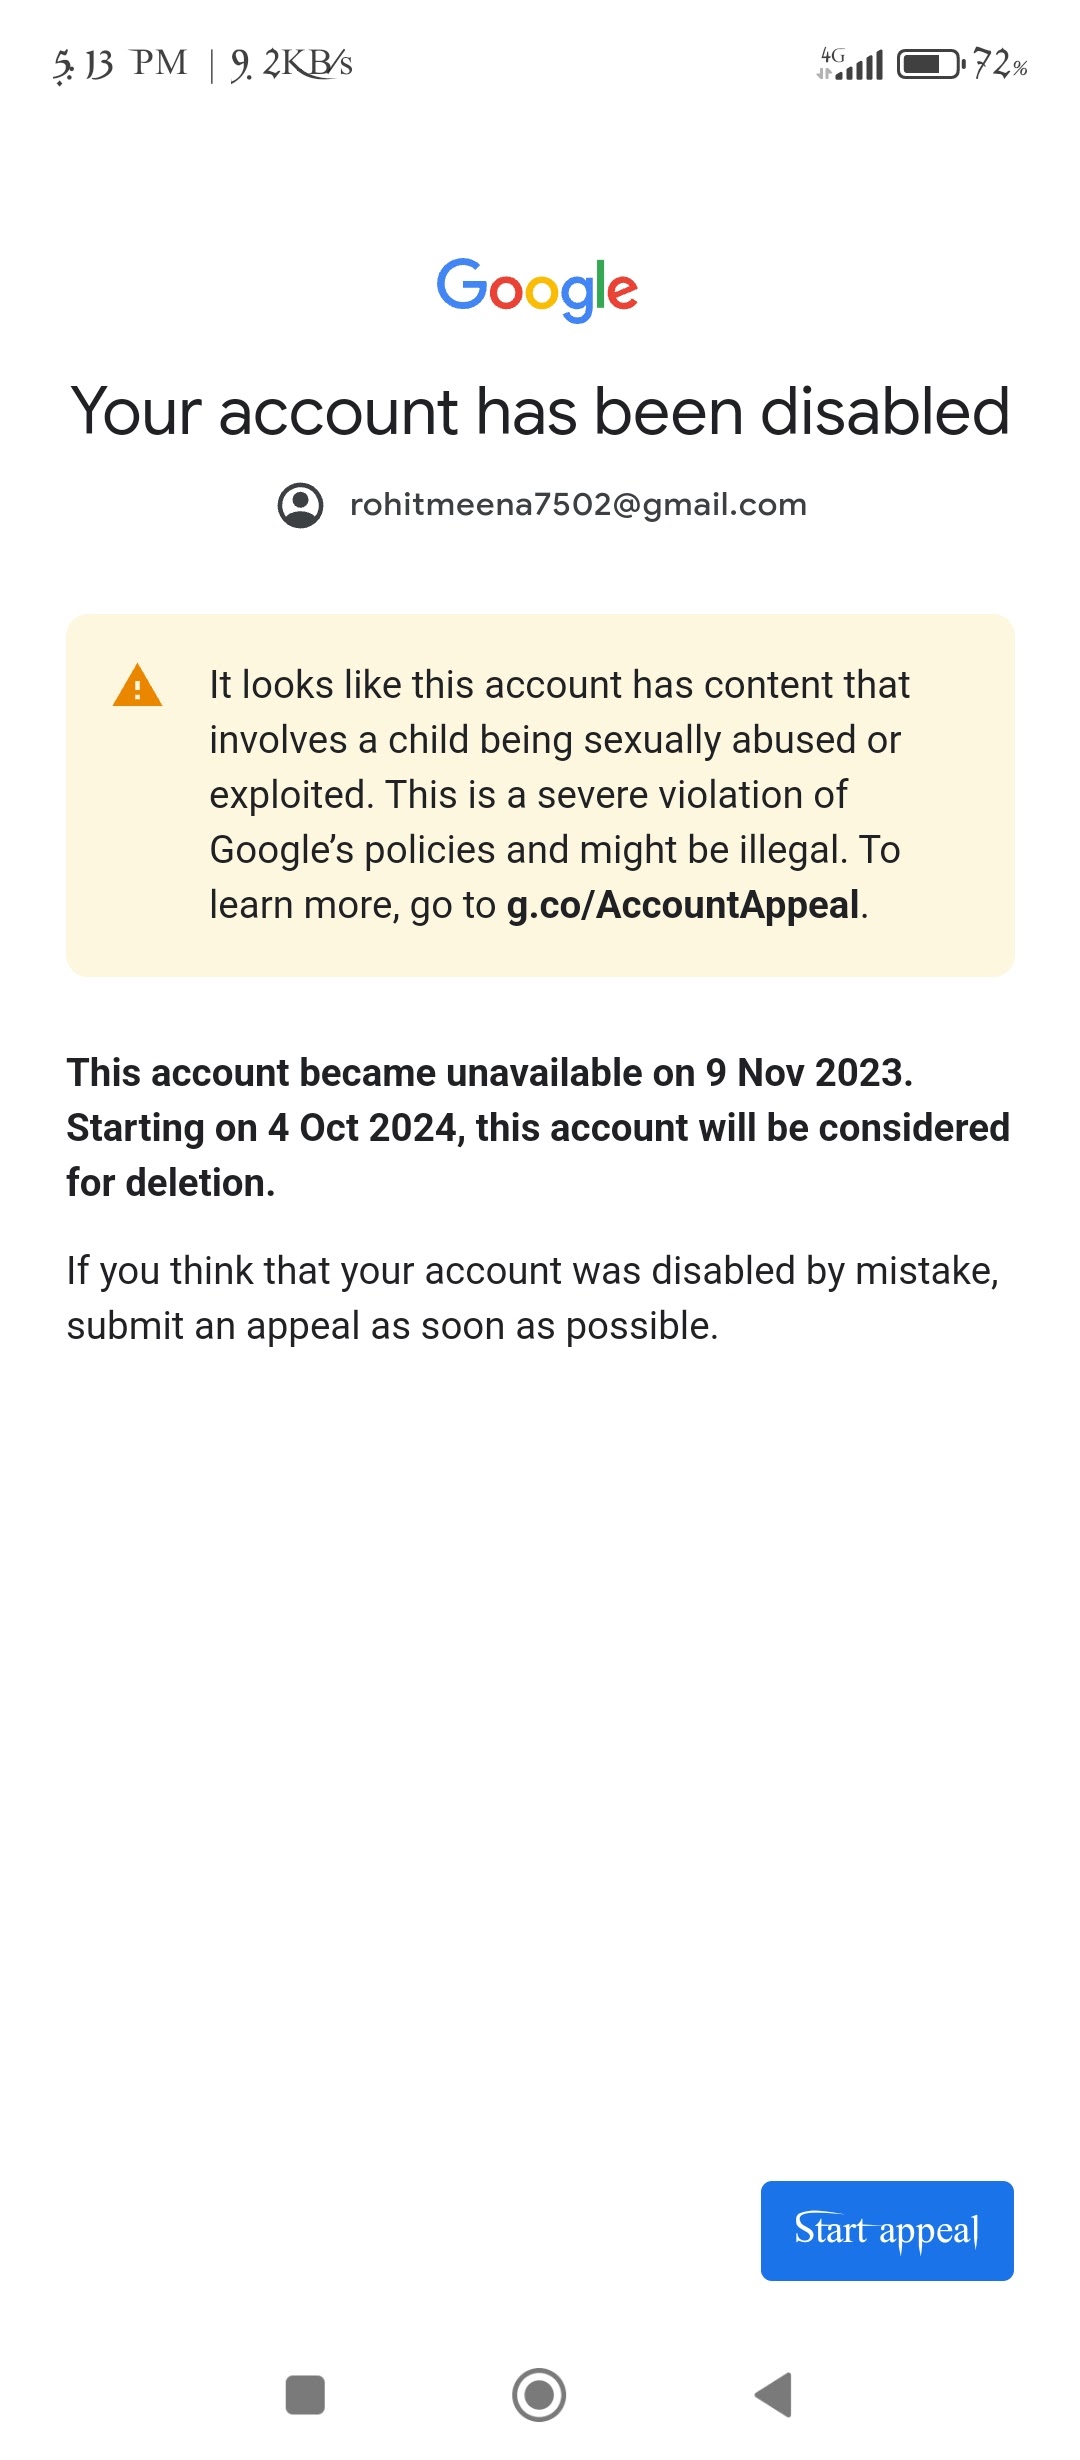Tap the 4G signal strength icon
The width and height of the screenshot is (1080, 2460).
coord(850,64)
